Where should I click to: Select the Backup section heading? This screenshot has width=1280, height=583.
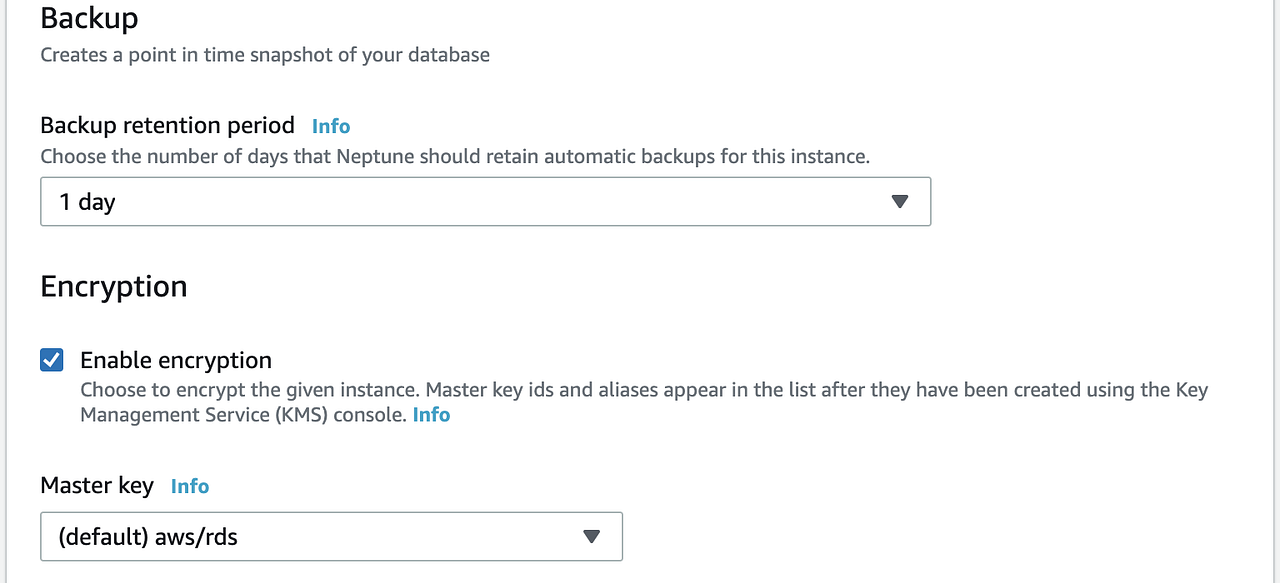pos(89,17)
